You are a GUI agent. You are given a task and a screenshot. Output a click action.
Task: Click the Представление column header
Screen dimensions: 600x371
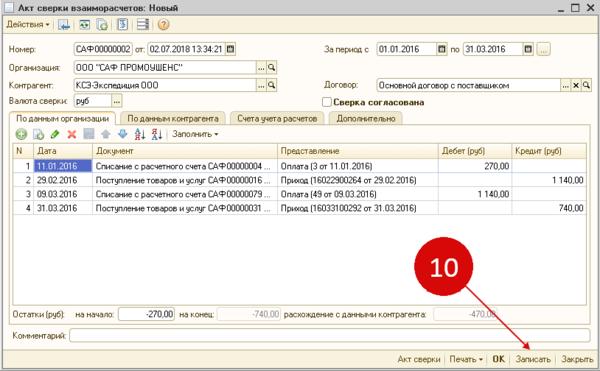pyautogui.click(x=358, y=151)
